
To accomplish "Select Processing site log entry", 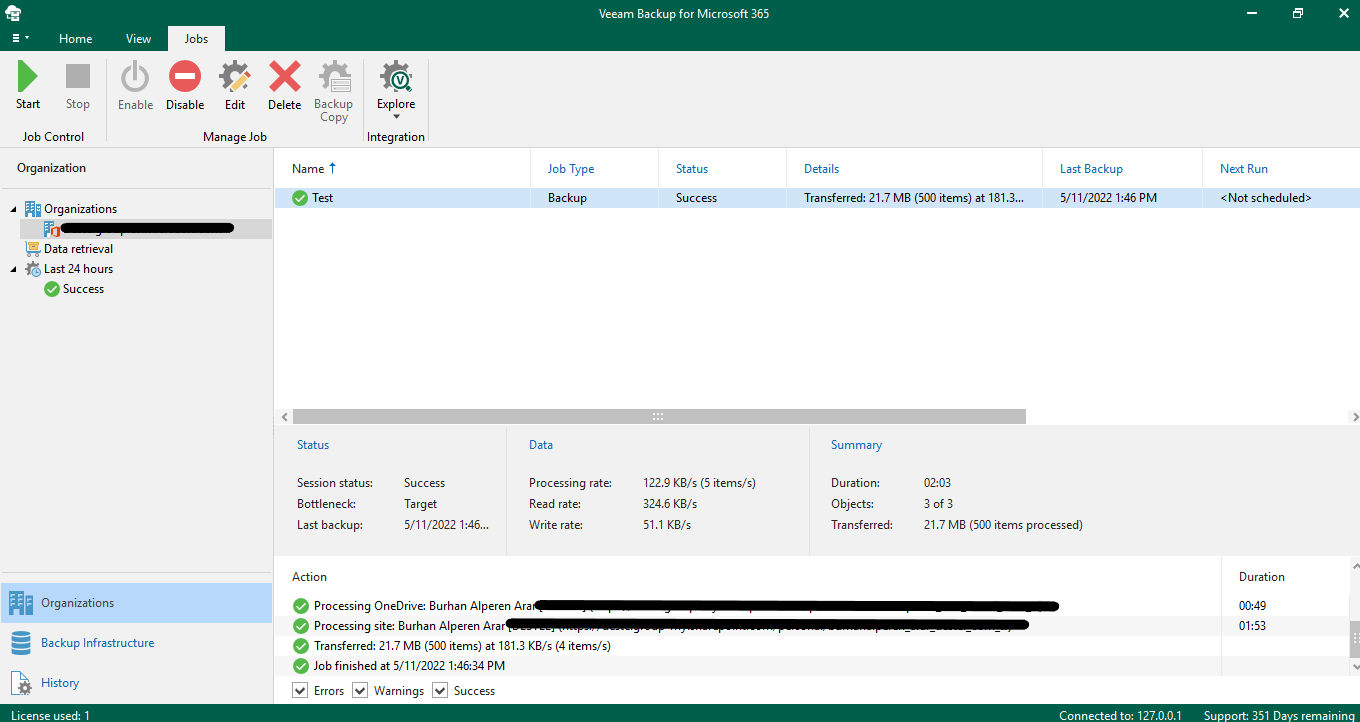I will coord(747,626).
